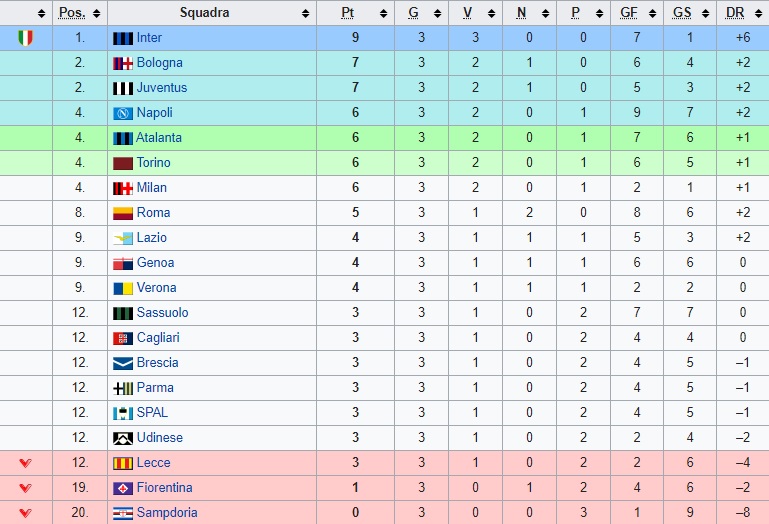Click the GS column header
Screen dimensions: 769x524
pyautogui.click(x=682, y=13)
